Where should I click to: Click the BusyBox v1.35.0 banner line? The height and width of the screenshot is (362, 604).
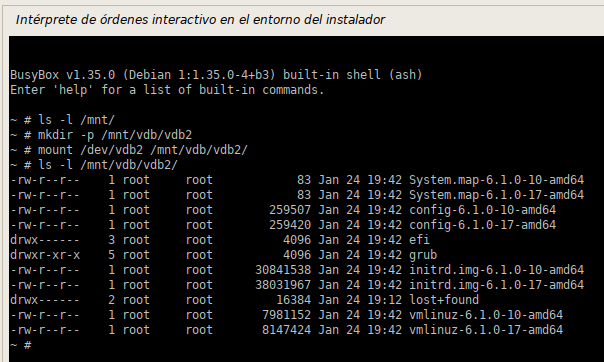pyautogui.click(x=216, y=75)
